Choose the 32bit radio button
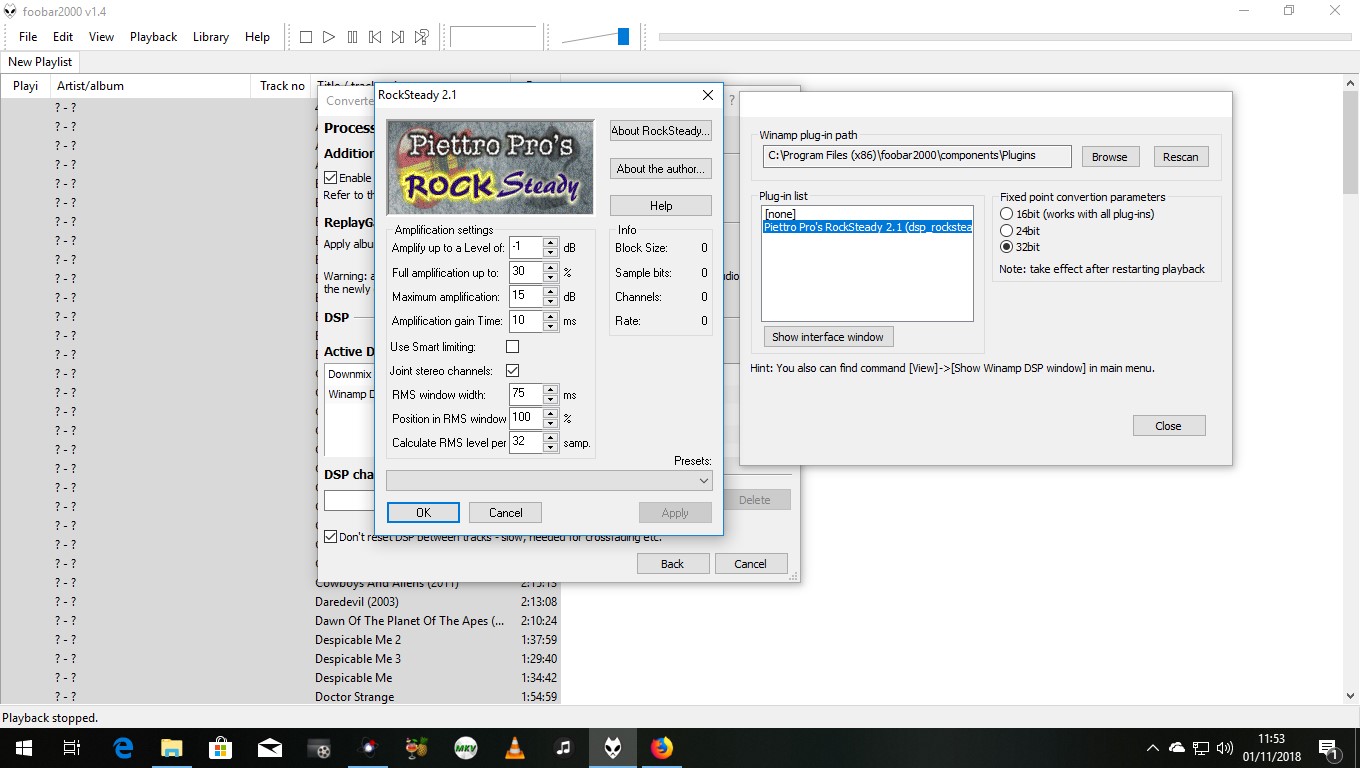Screen dimensions: 1360x768 point(1007,247)
